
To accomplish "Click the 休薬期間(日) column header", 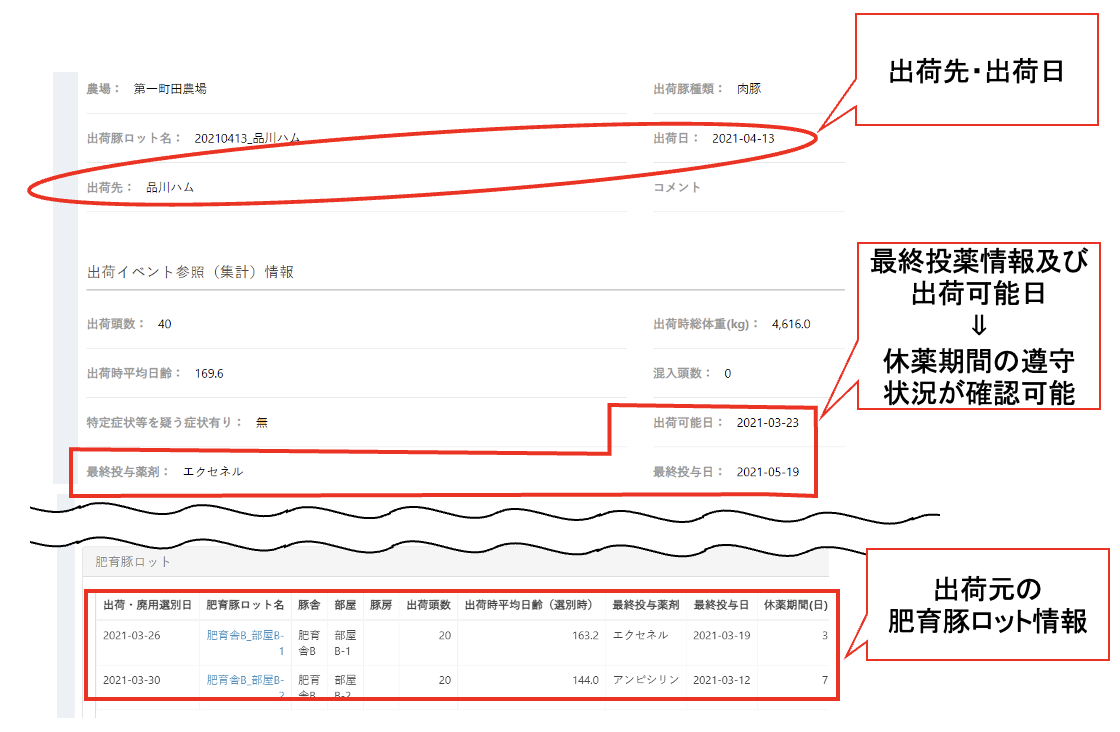I will point(796,605).
